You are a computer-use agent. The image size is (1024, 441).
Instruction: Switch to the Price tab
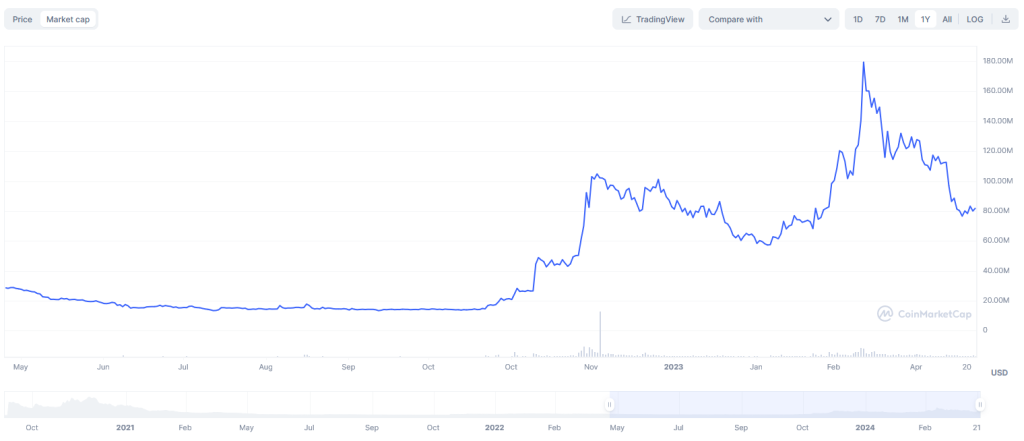(x=22, y=19)
